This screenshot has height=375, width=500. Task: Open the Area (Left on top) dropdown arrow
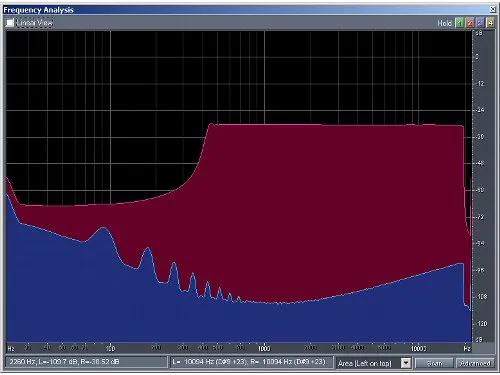coord(406,363)
